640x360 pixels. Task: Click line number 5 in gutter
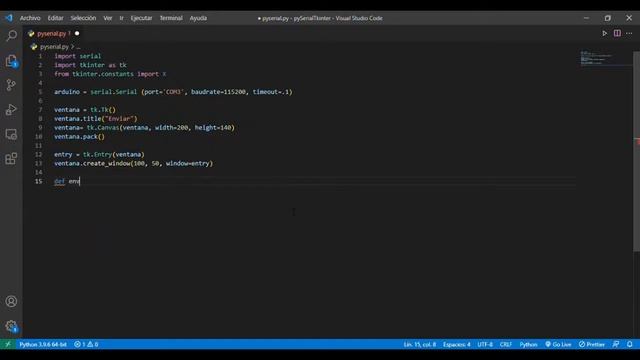click(40, 92)
